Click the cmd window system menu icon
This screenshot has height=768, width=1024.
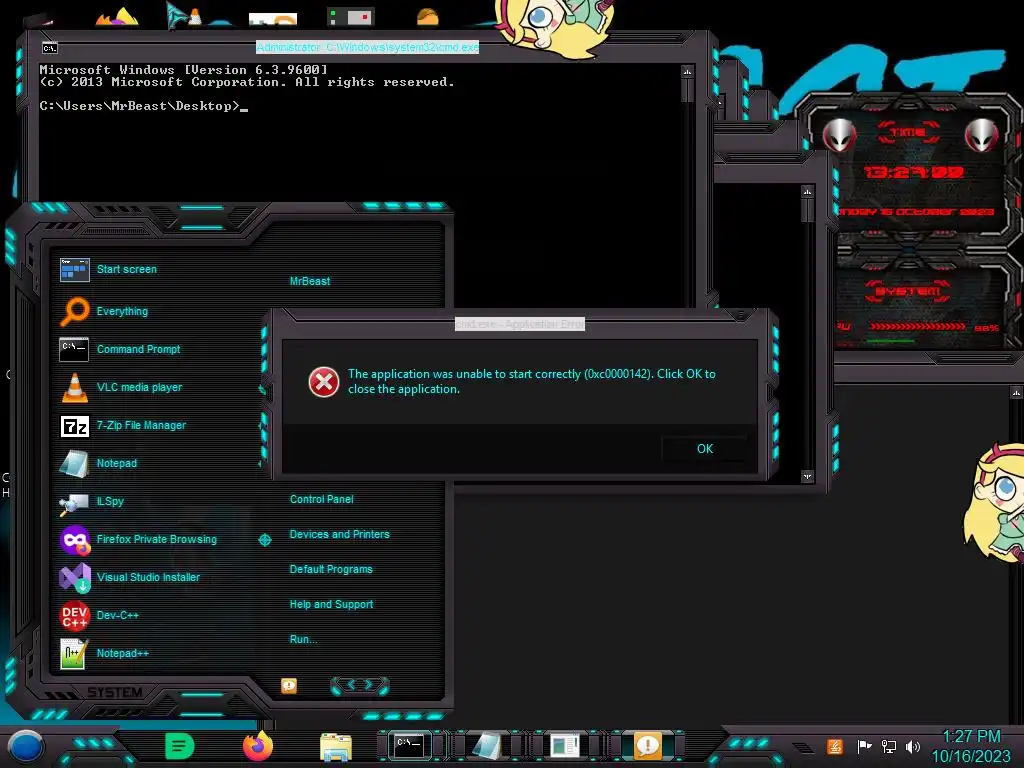[50, 48]
